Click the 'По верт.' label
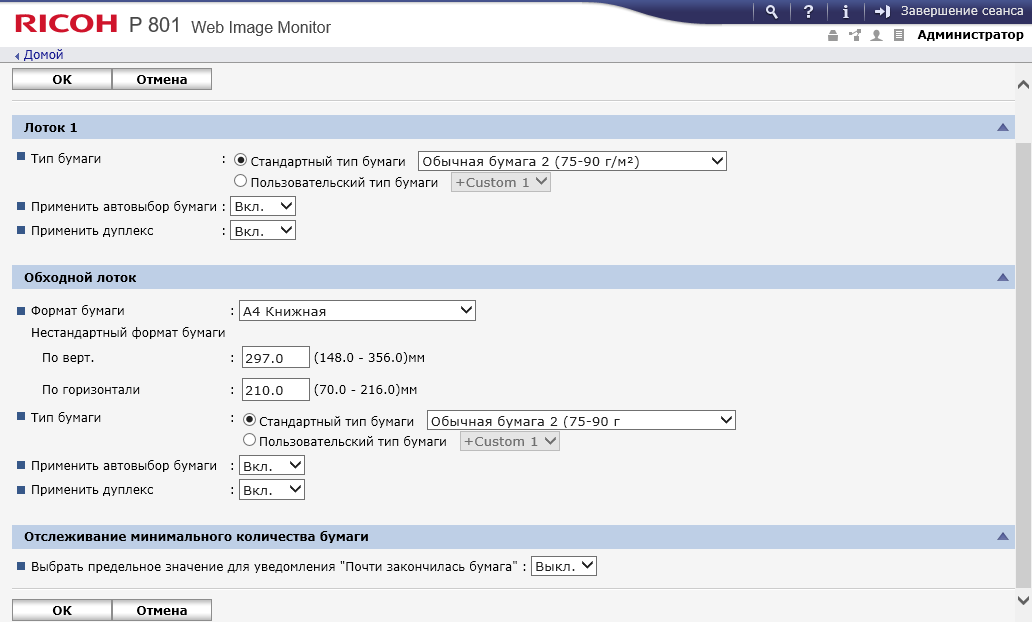Viewport: 1032px width, 622px height. [68, 358]
